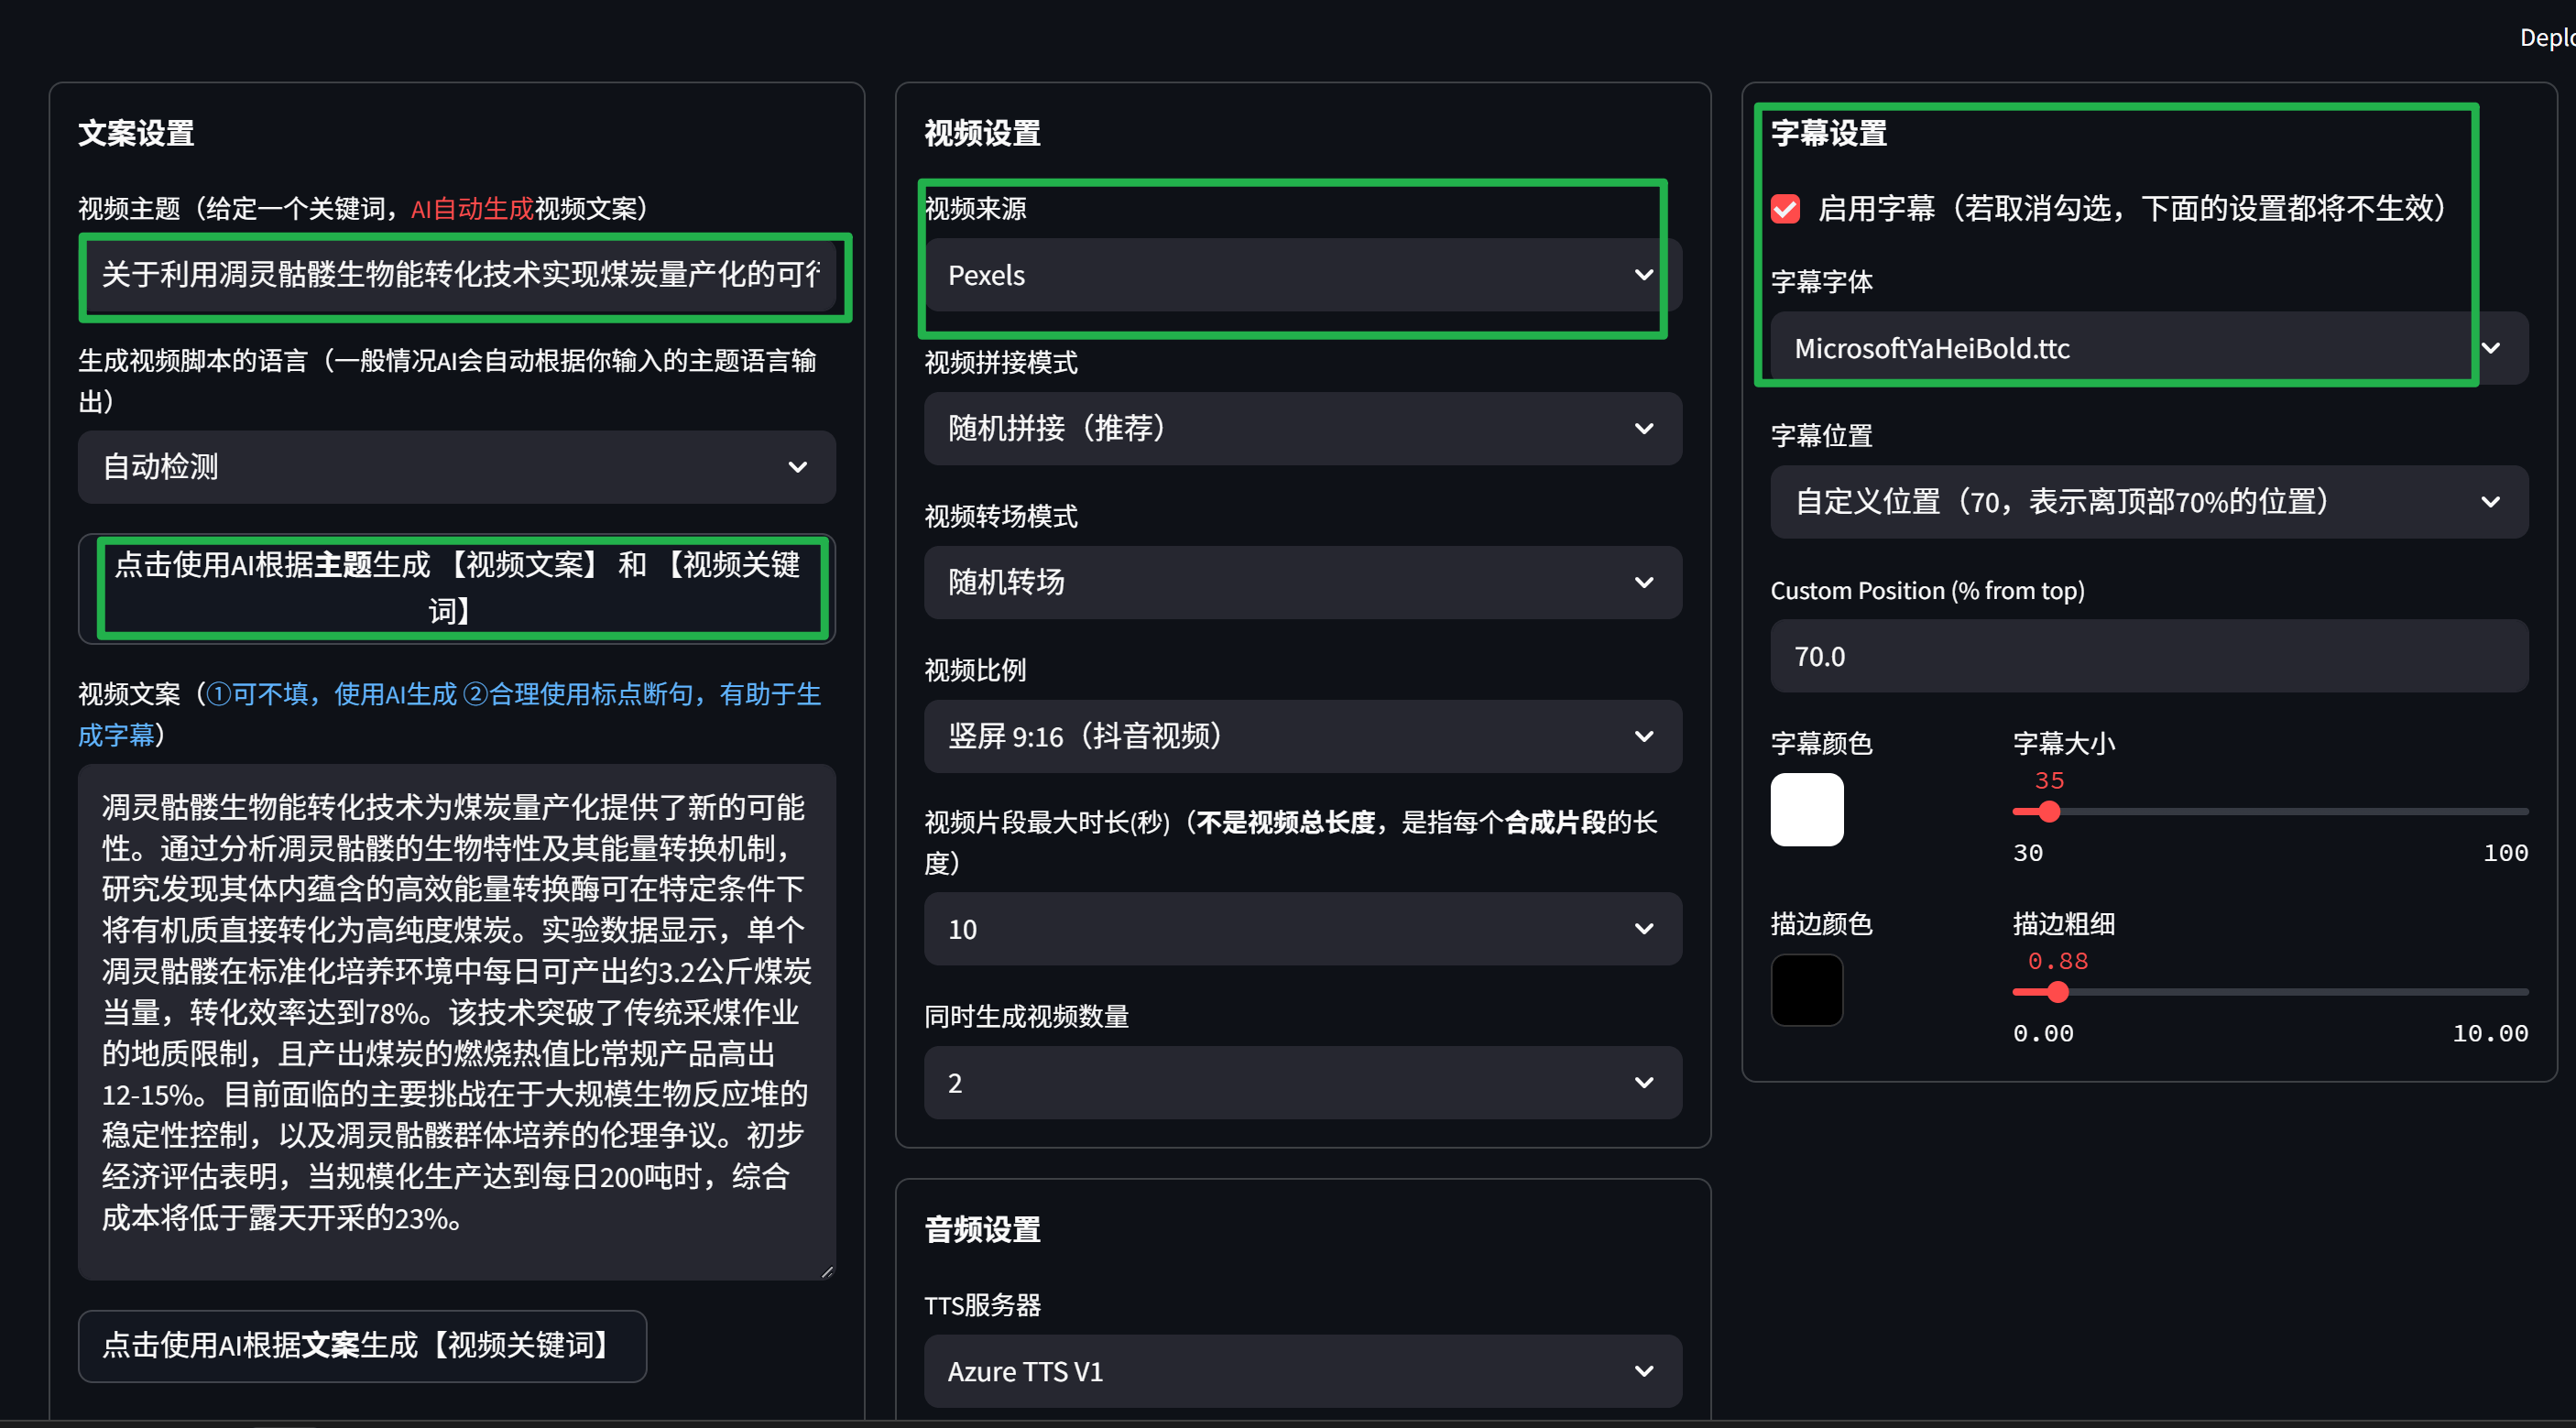Screen dimensions: 2576x1428
Task: Expand the 视频拼接模式 dropdown
Action: 1300,428
